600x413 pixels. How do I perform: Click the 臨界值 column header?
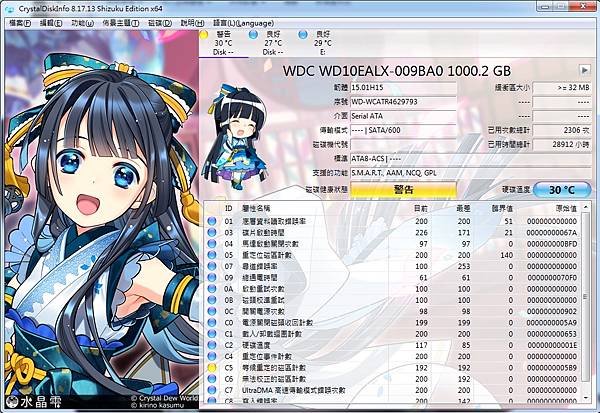[502, 209]
